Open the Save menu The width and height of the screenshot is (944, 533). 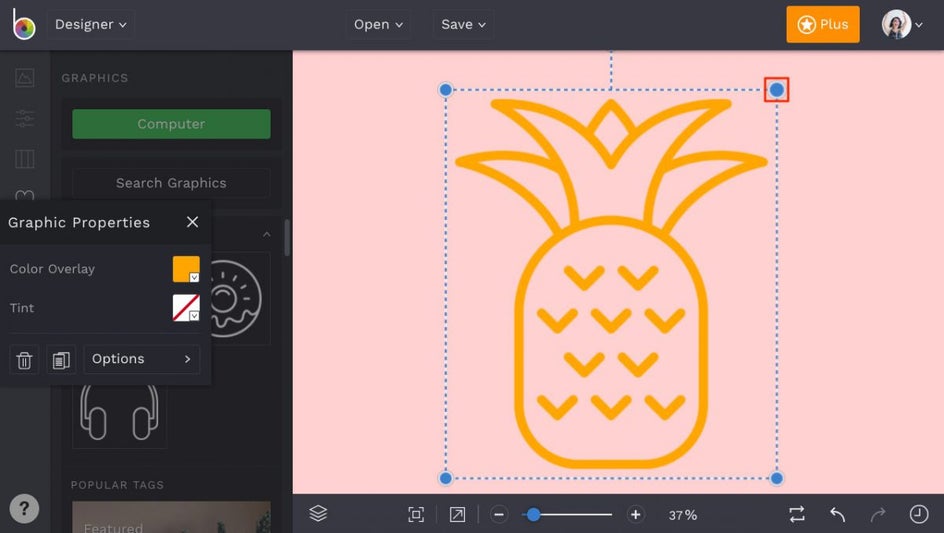coord(463,25)
